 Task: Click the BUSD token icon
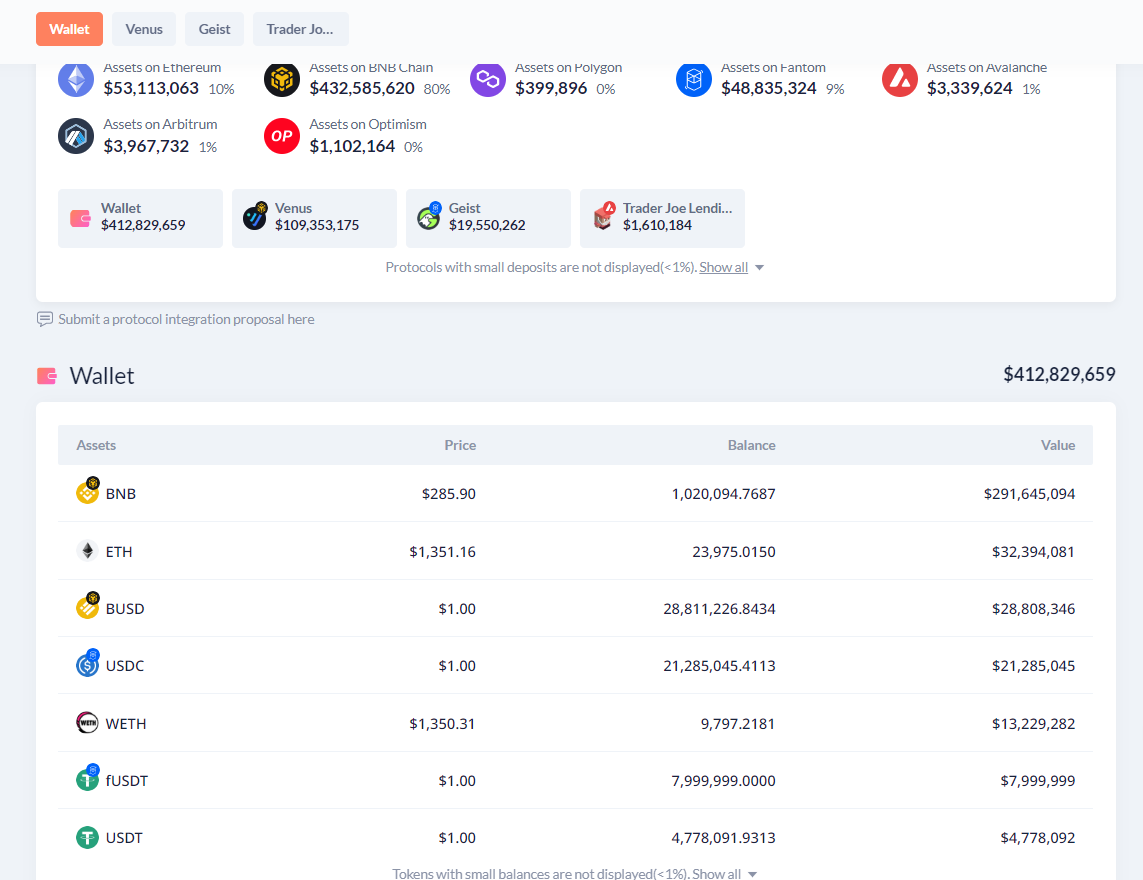click(87, 607)
